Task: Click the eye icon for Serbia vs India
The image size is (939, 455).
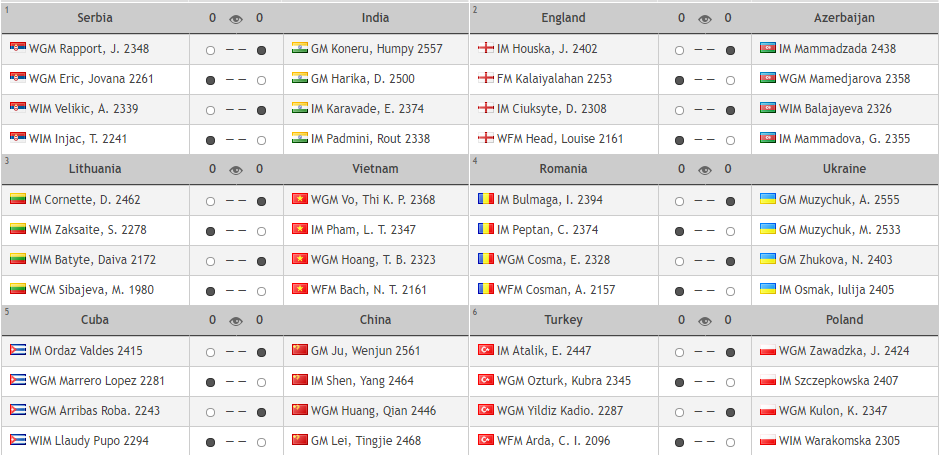Action: (235, 18)
